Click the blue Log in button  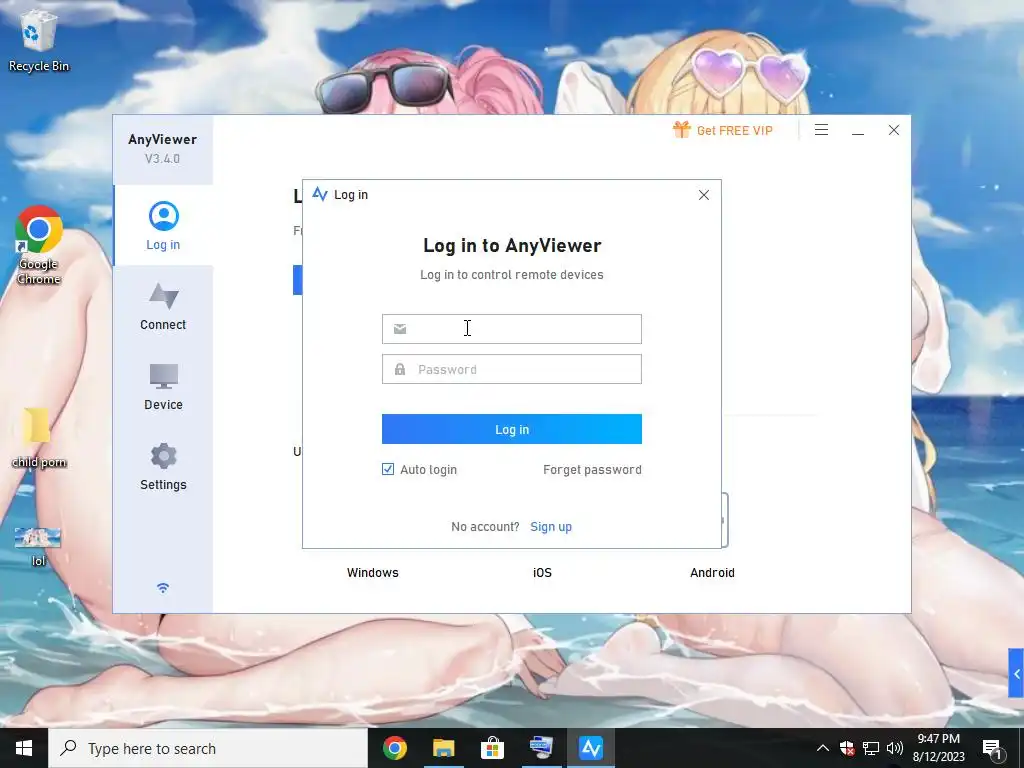512,429
